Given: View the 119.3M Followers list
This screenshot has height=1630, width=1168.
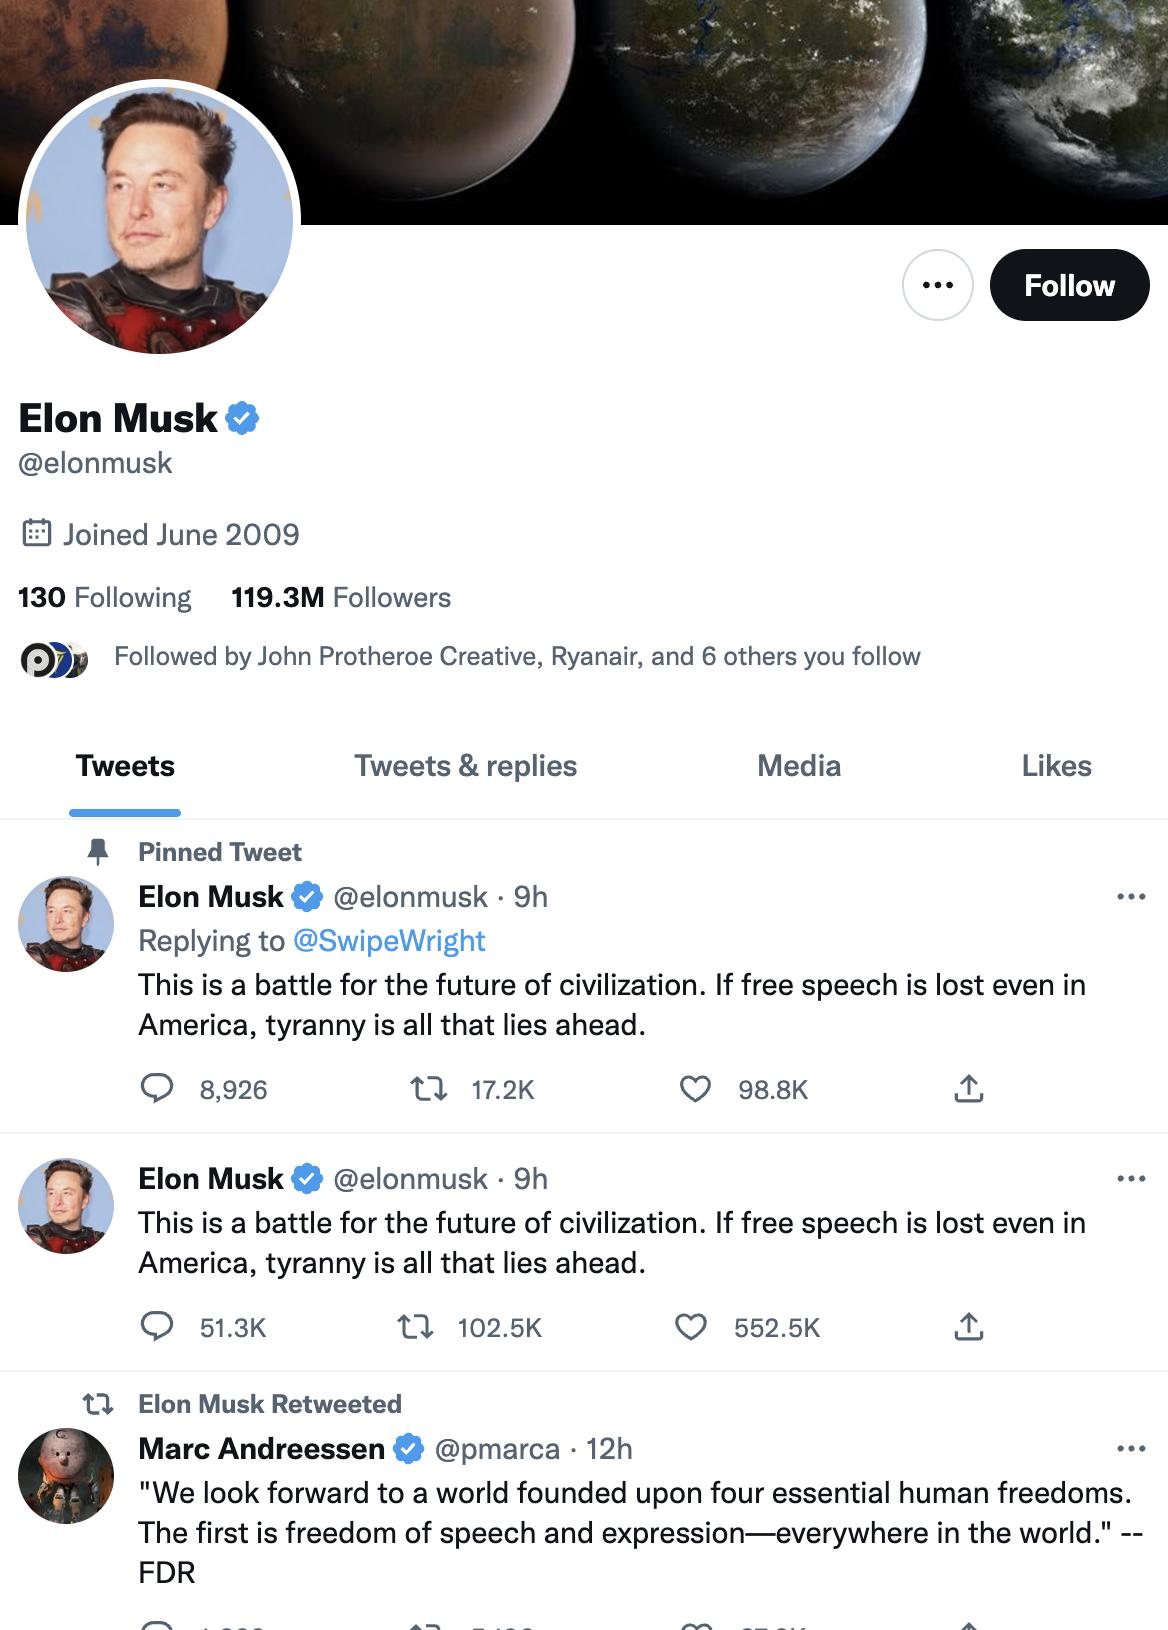Looking at the screenshot, I should point(341,598).
